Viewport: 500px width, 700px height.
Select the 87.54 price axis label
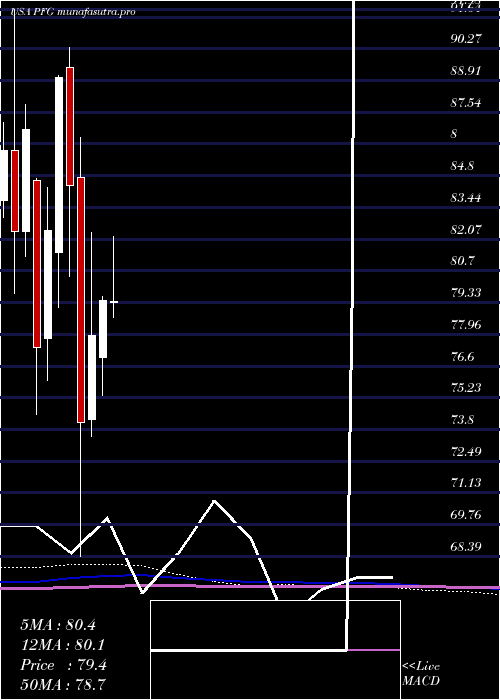[466, 103]
